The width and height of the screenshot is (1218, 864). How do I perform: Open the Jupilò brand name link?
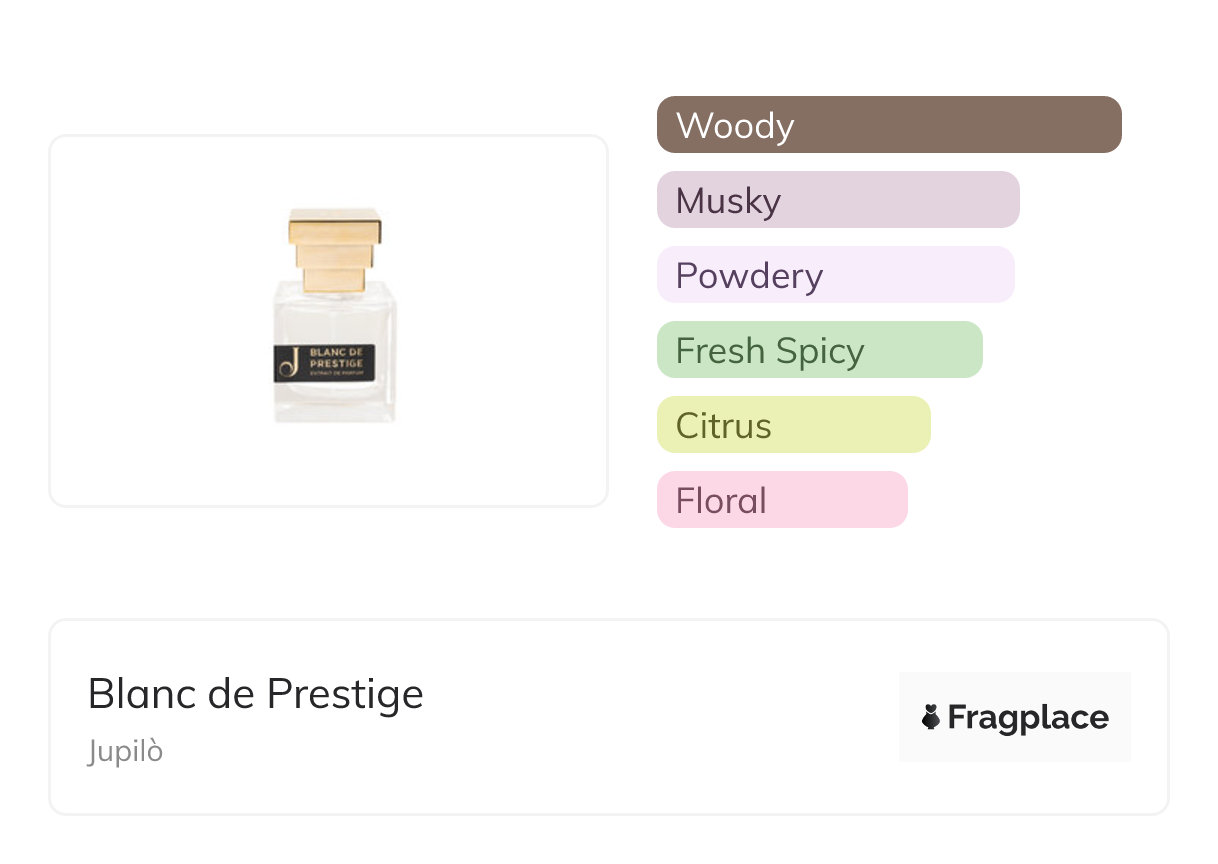[x=125, y=751]
